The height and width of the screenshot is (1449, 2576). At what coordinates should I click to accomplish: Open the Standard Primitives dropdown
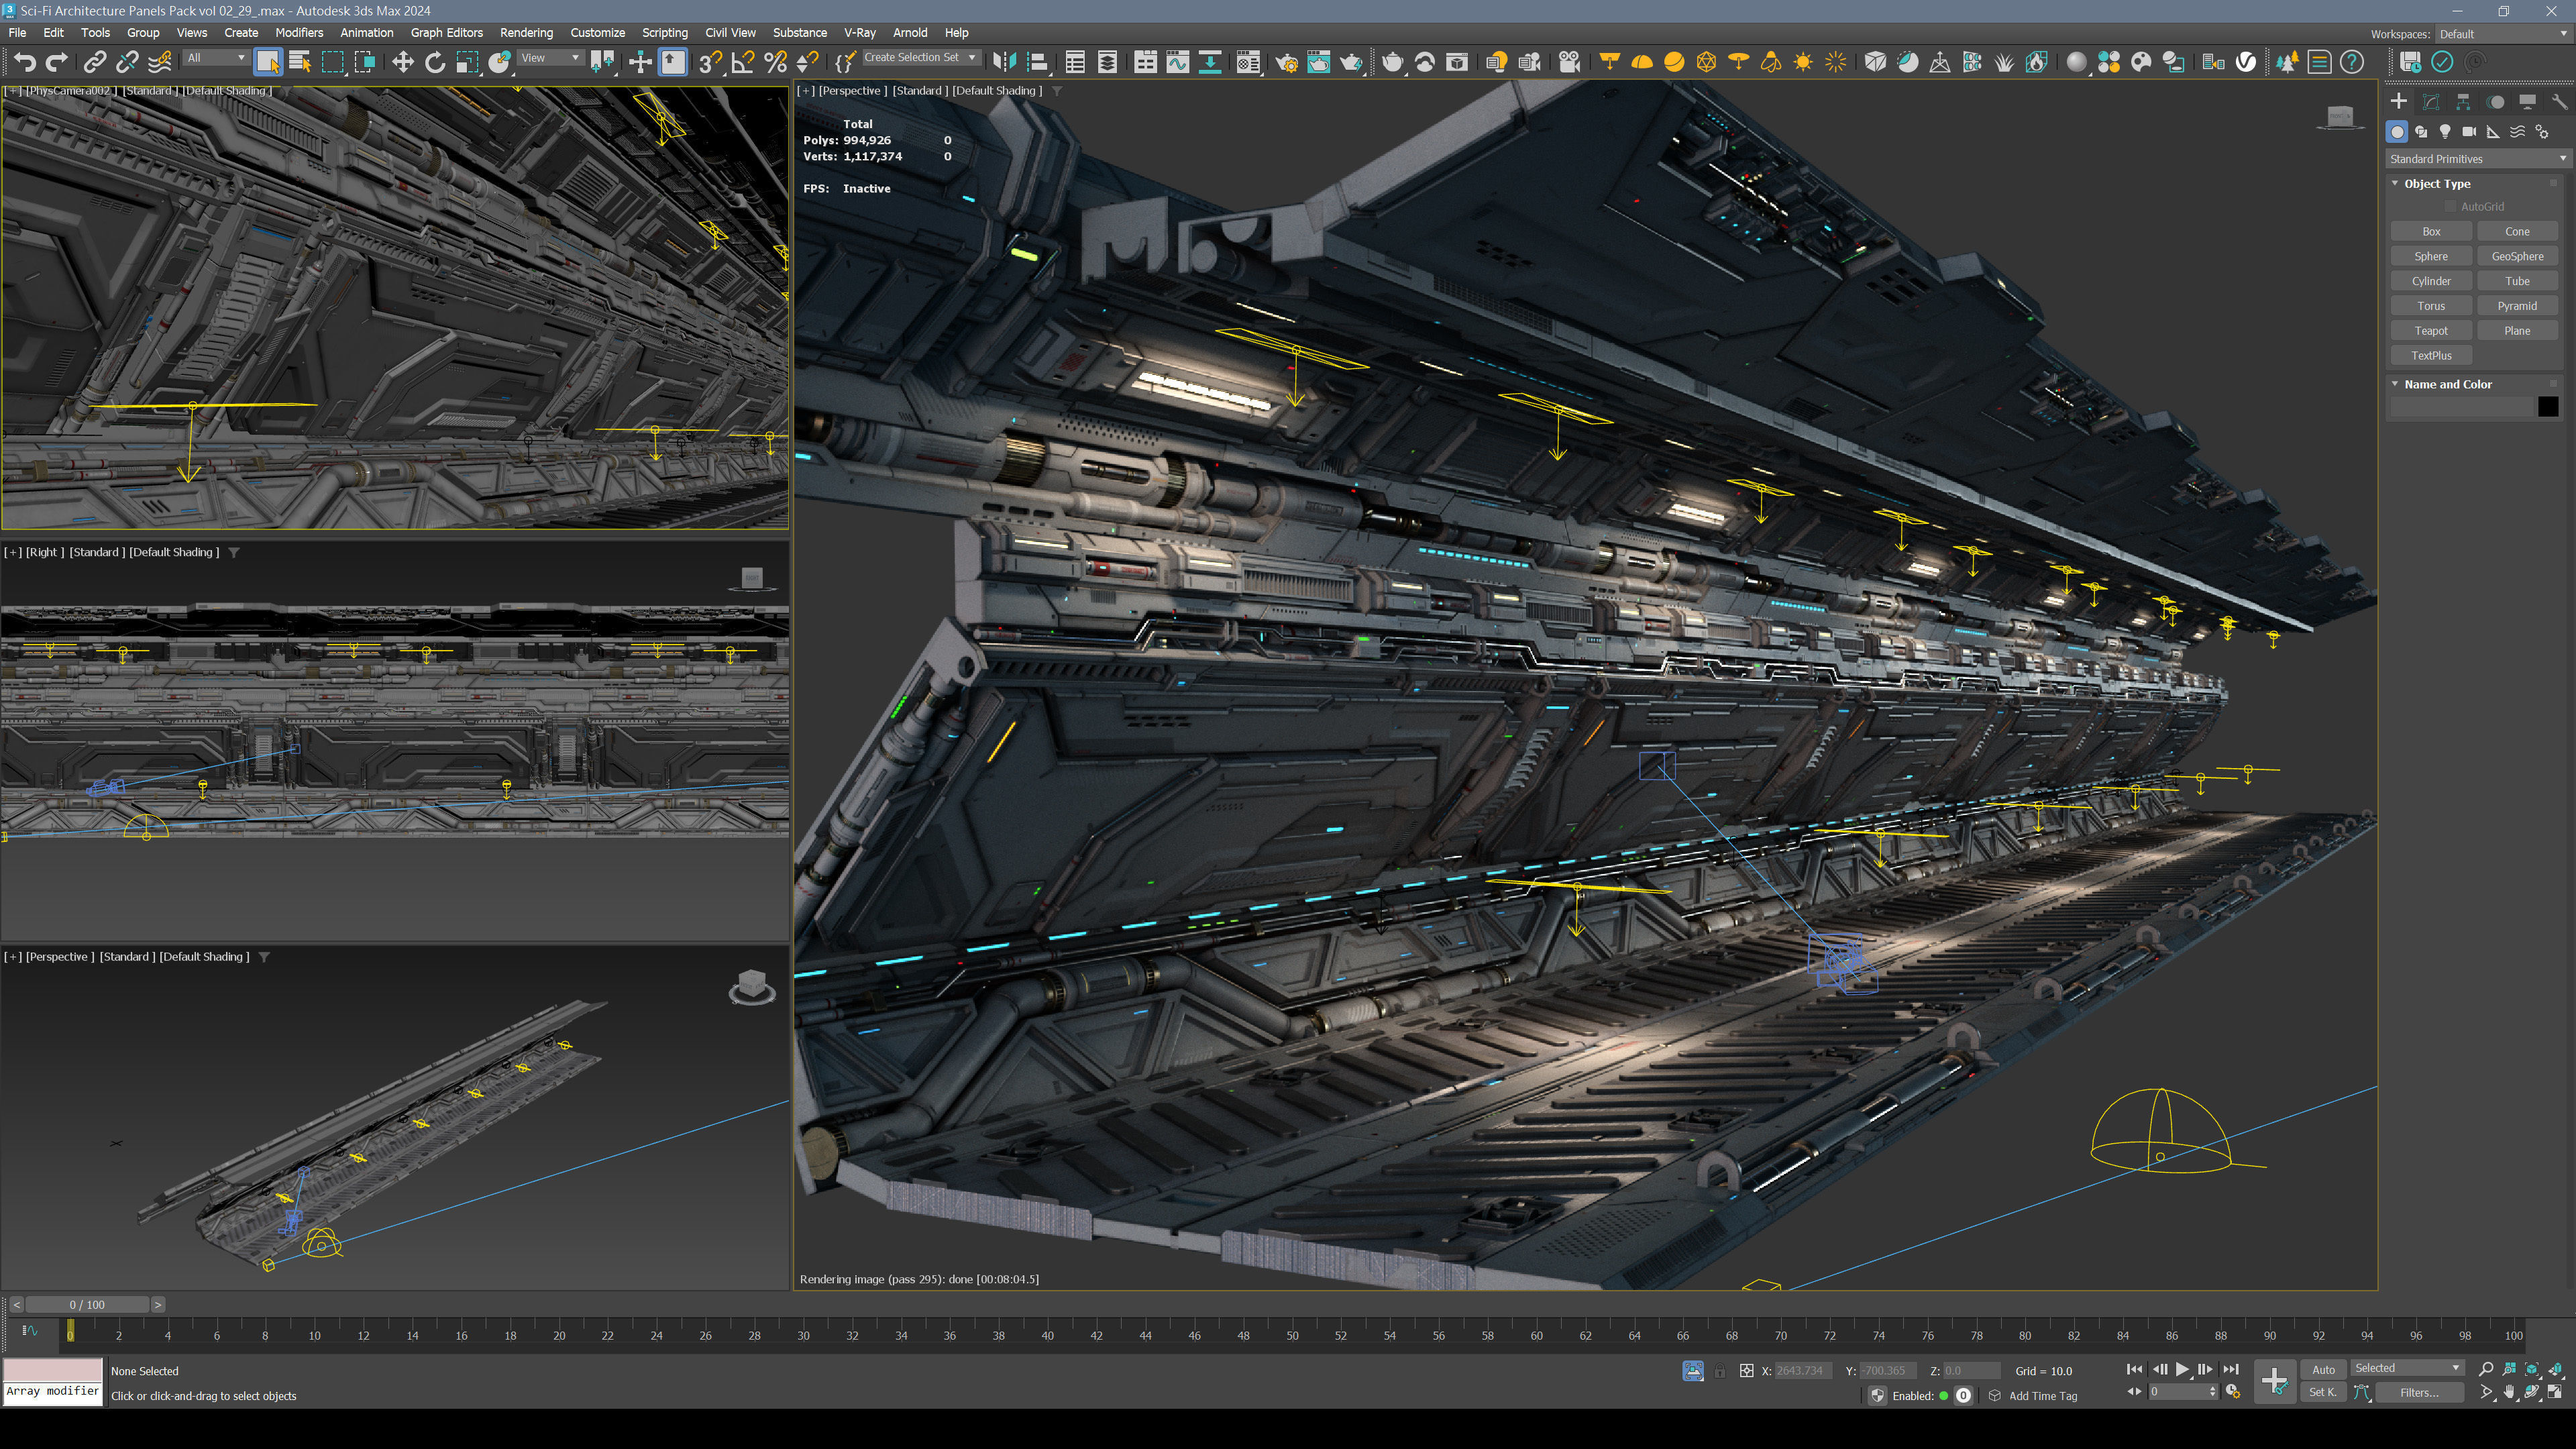(2475, 159)
